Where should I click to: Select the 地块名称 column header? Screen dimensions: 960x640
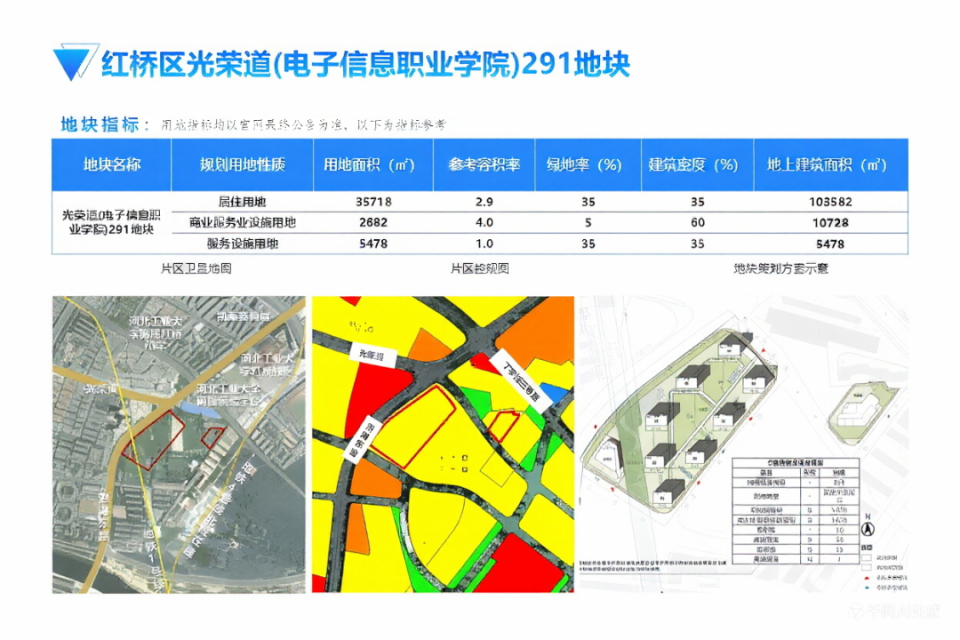click(111, 165)
